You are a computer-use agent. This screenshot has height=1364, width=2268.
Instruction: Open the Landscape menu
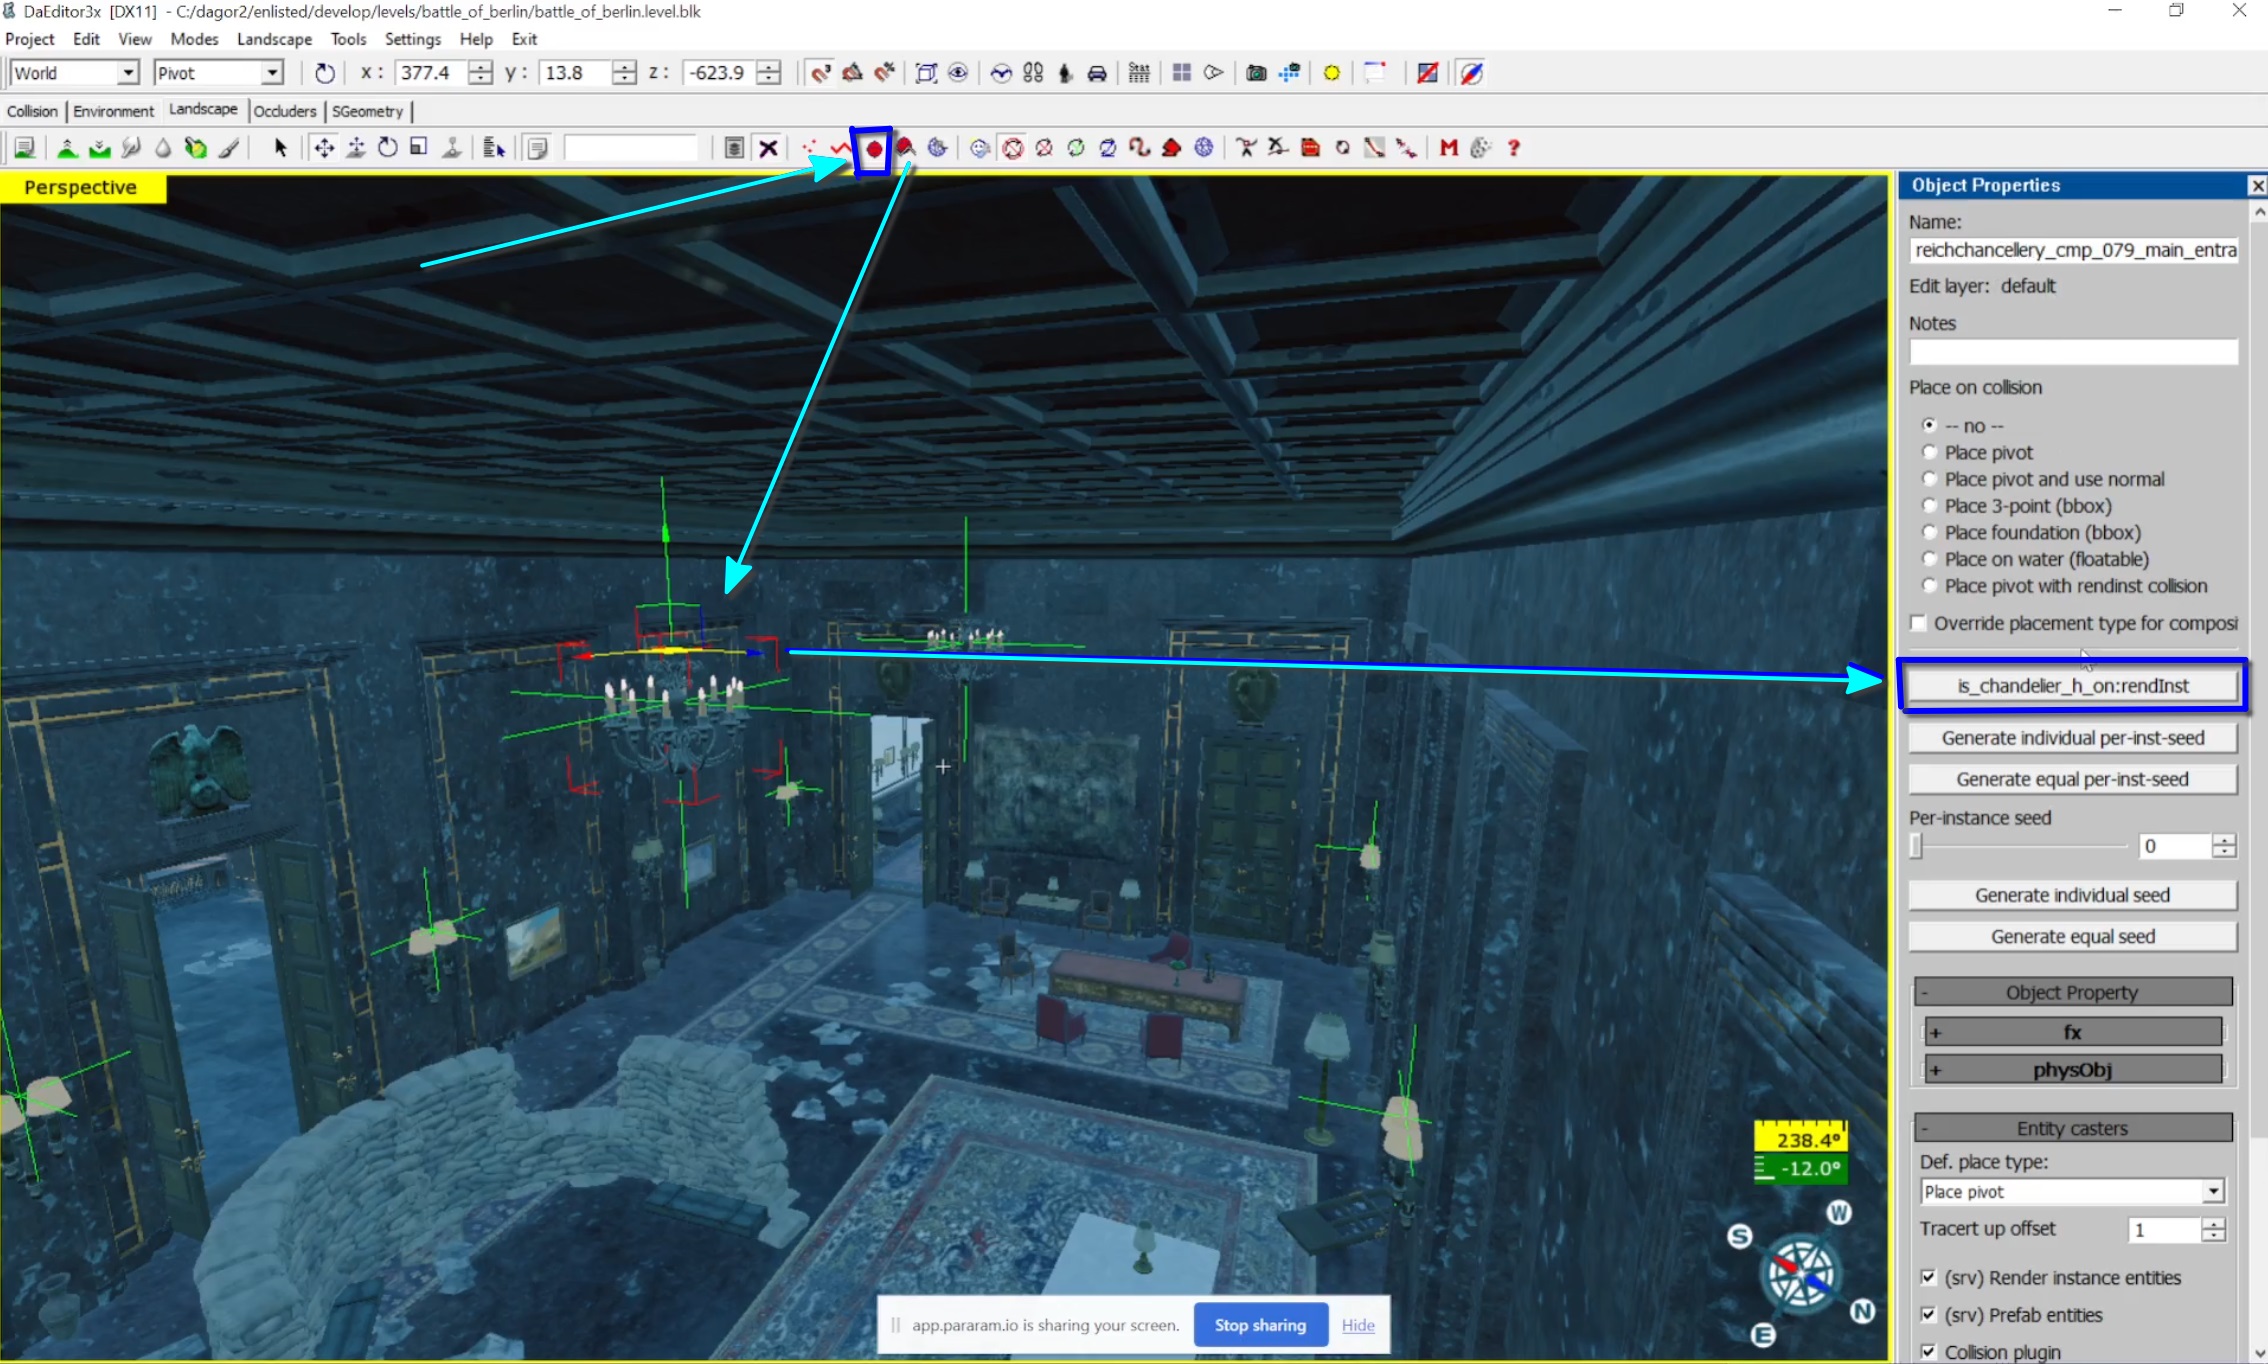pyautogui.click(x=274, y=39)
